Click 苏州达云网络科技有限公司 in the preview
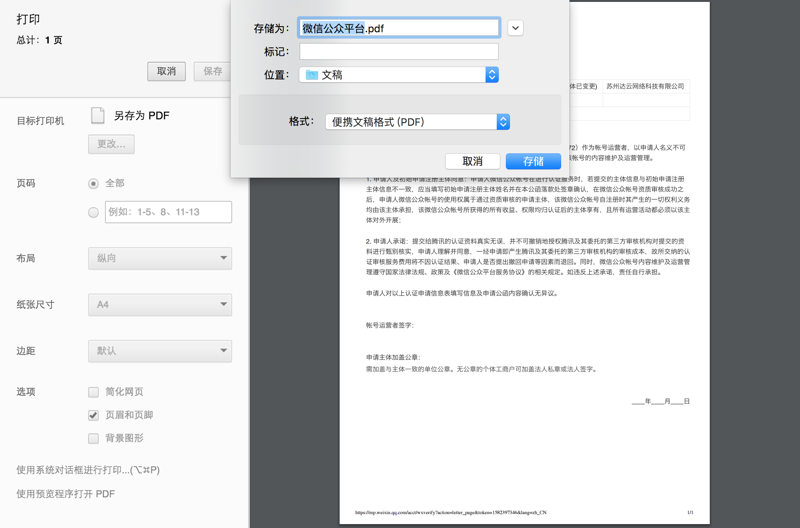 pyautogui.click(x=645, y=86)
